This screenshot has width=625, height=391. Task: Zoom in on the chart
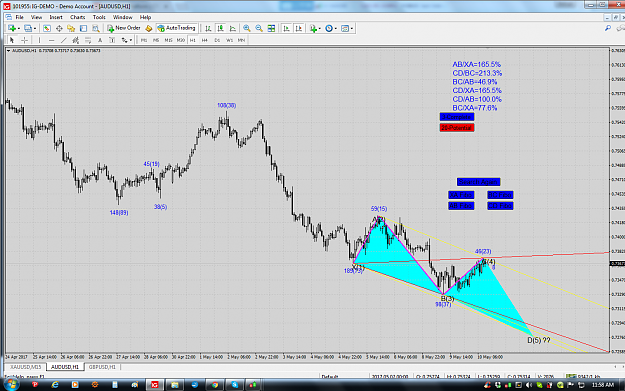247,28
